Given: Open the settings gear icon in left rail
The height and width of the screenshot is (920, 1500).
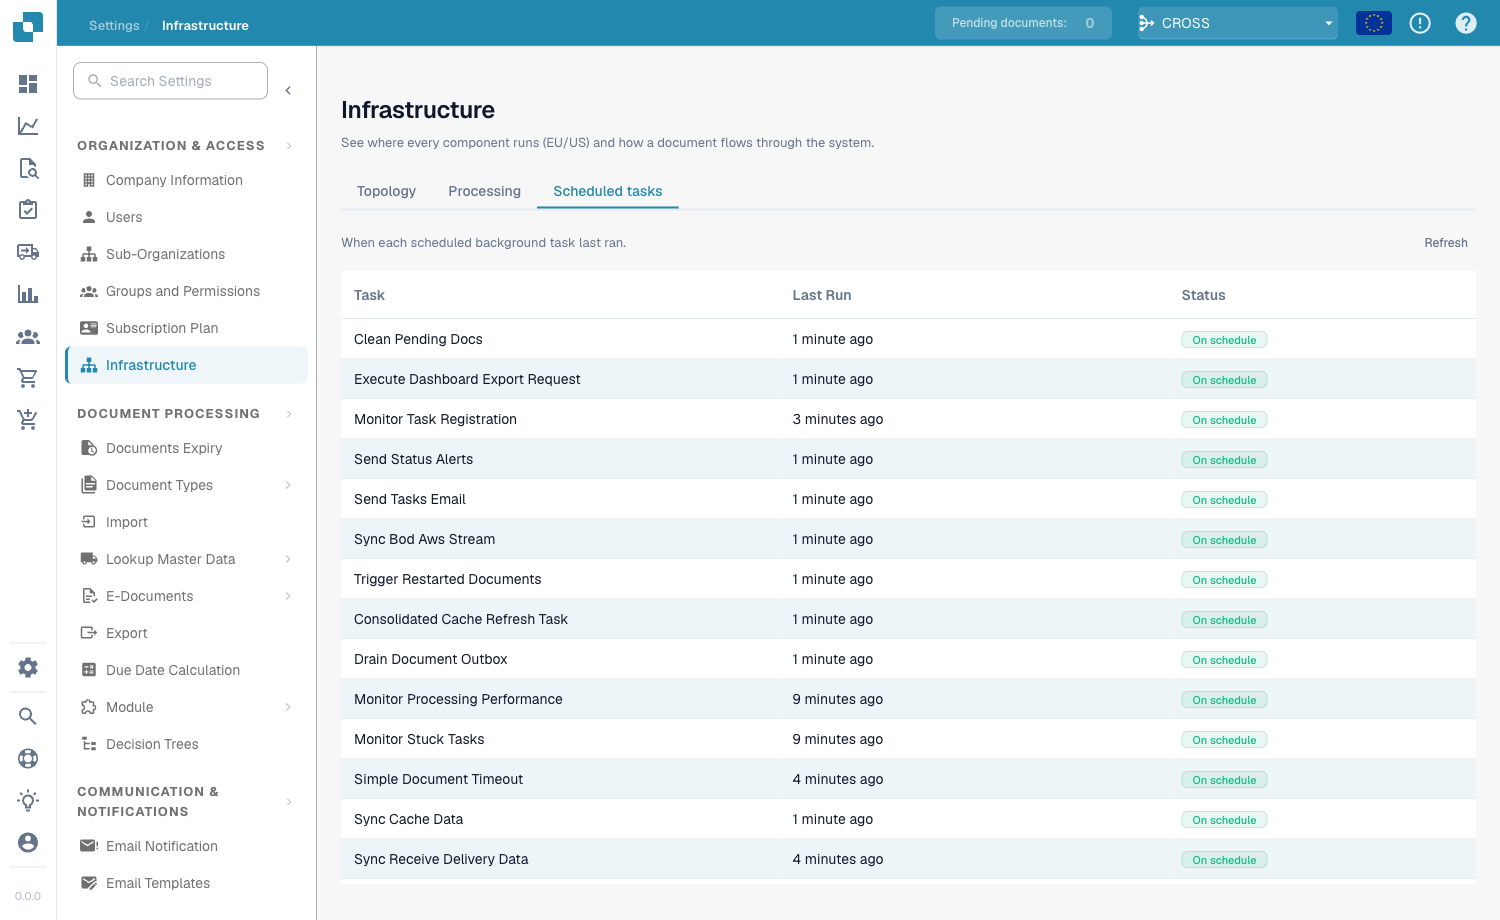Looking at the screenshot, I should point(28,667).
